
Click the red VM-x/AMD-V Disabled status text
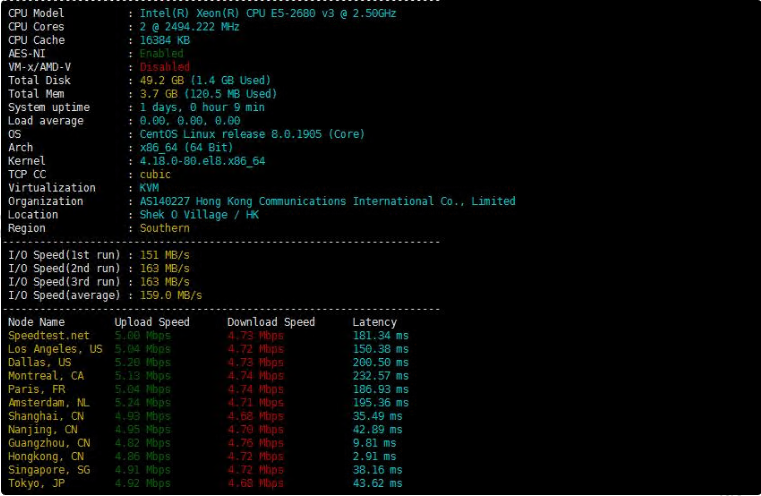click(x=164, y=67)
